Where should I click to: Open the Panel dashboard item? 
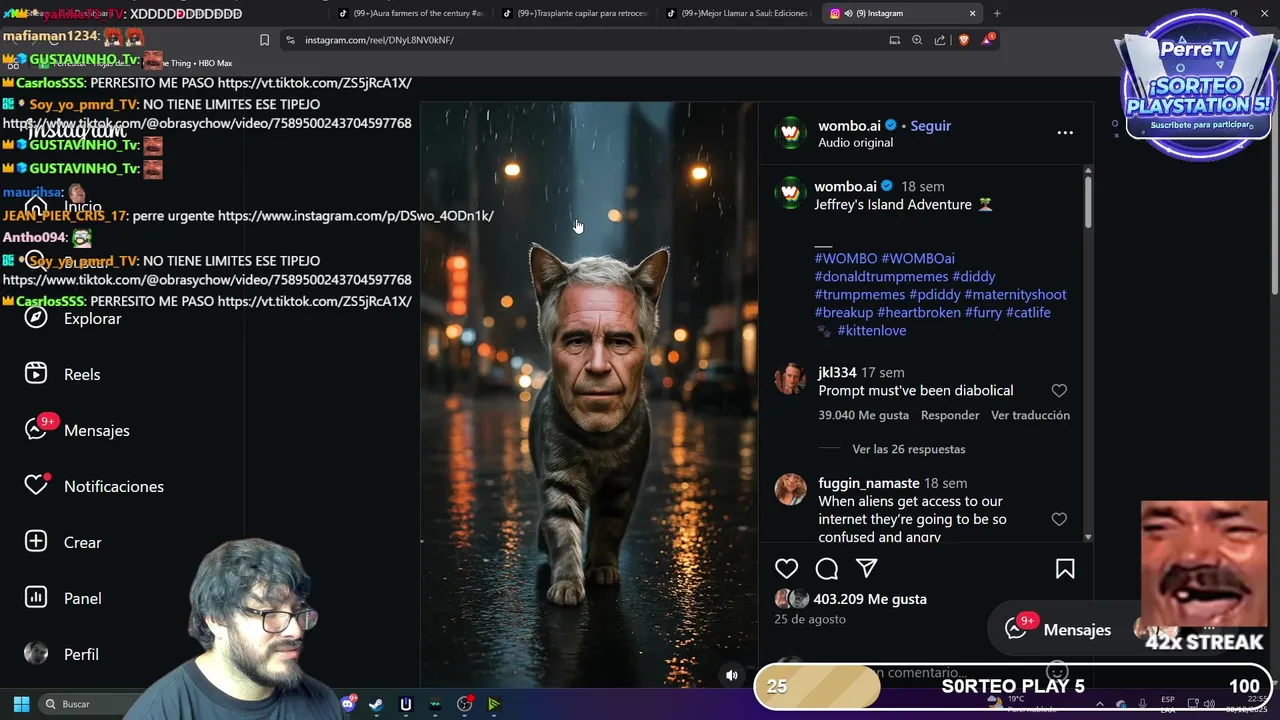click(63, 598)
